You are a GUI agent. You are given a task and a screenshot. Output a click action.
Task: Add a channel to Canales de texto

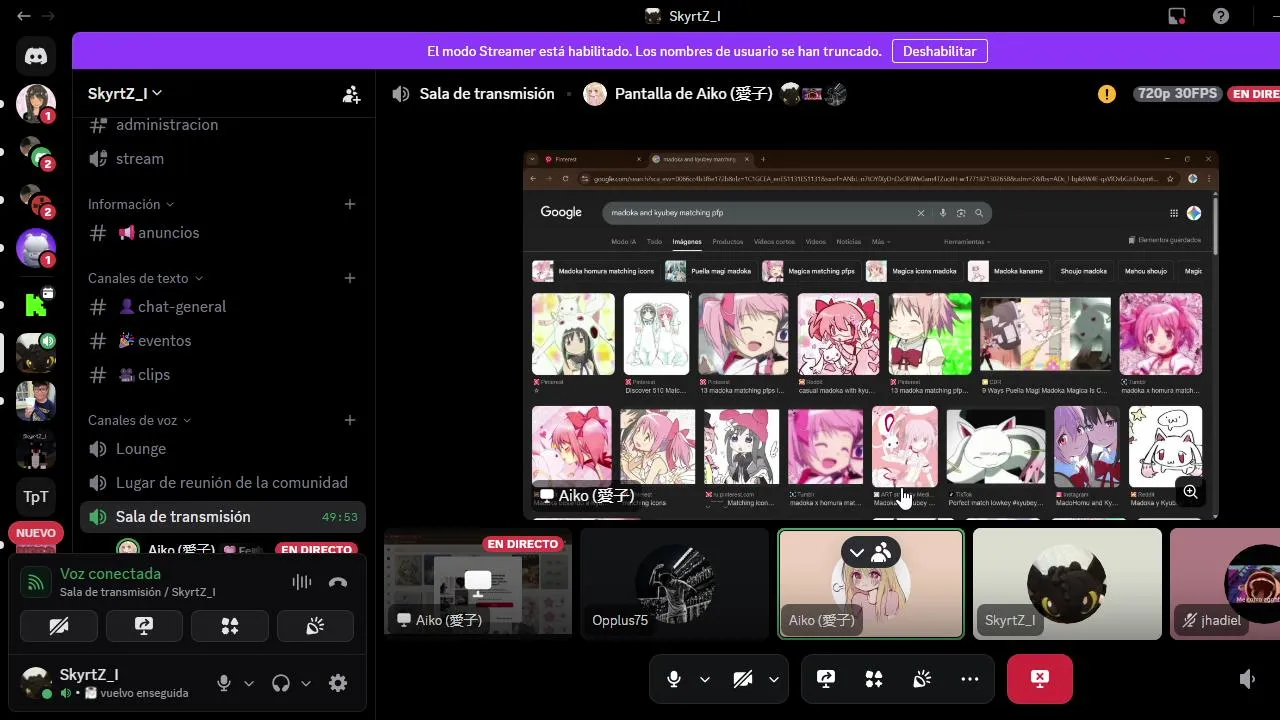click(350, 278)
